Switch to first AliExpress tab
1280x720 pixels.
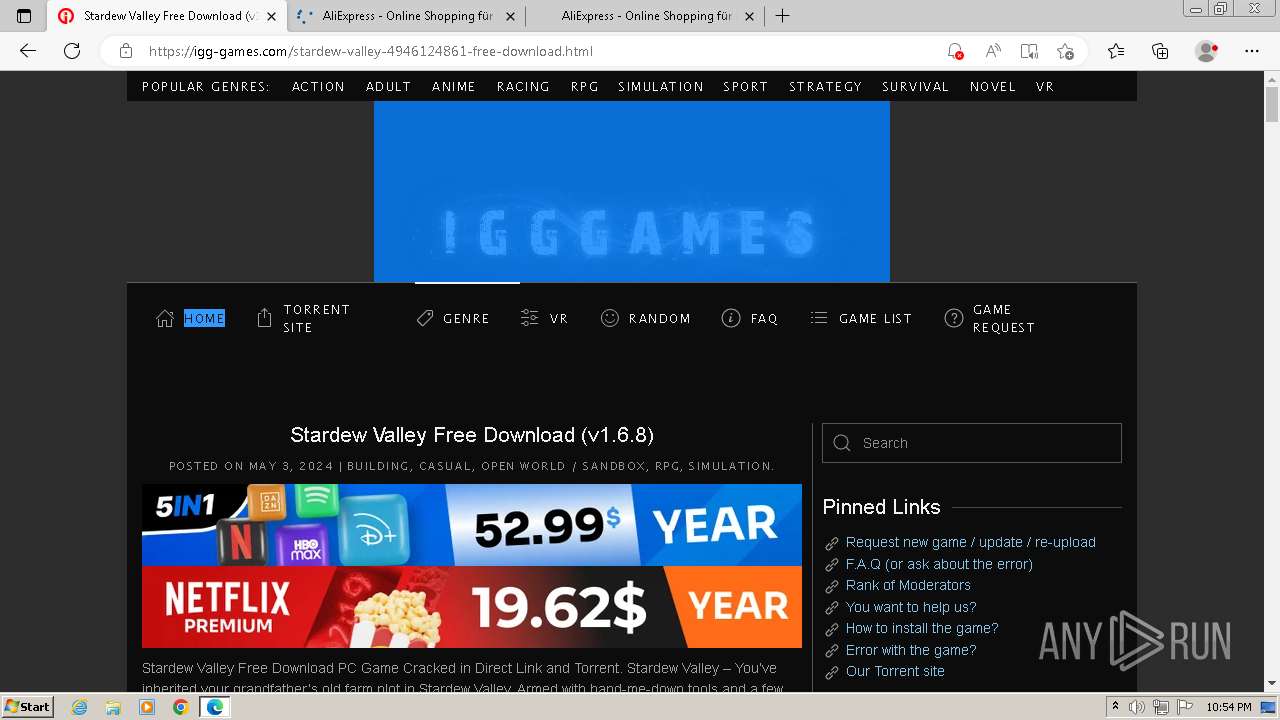pos(407,16)
